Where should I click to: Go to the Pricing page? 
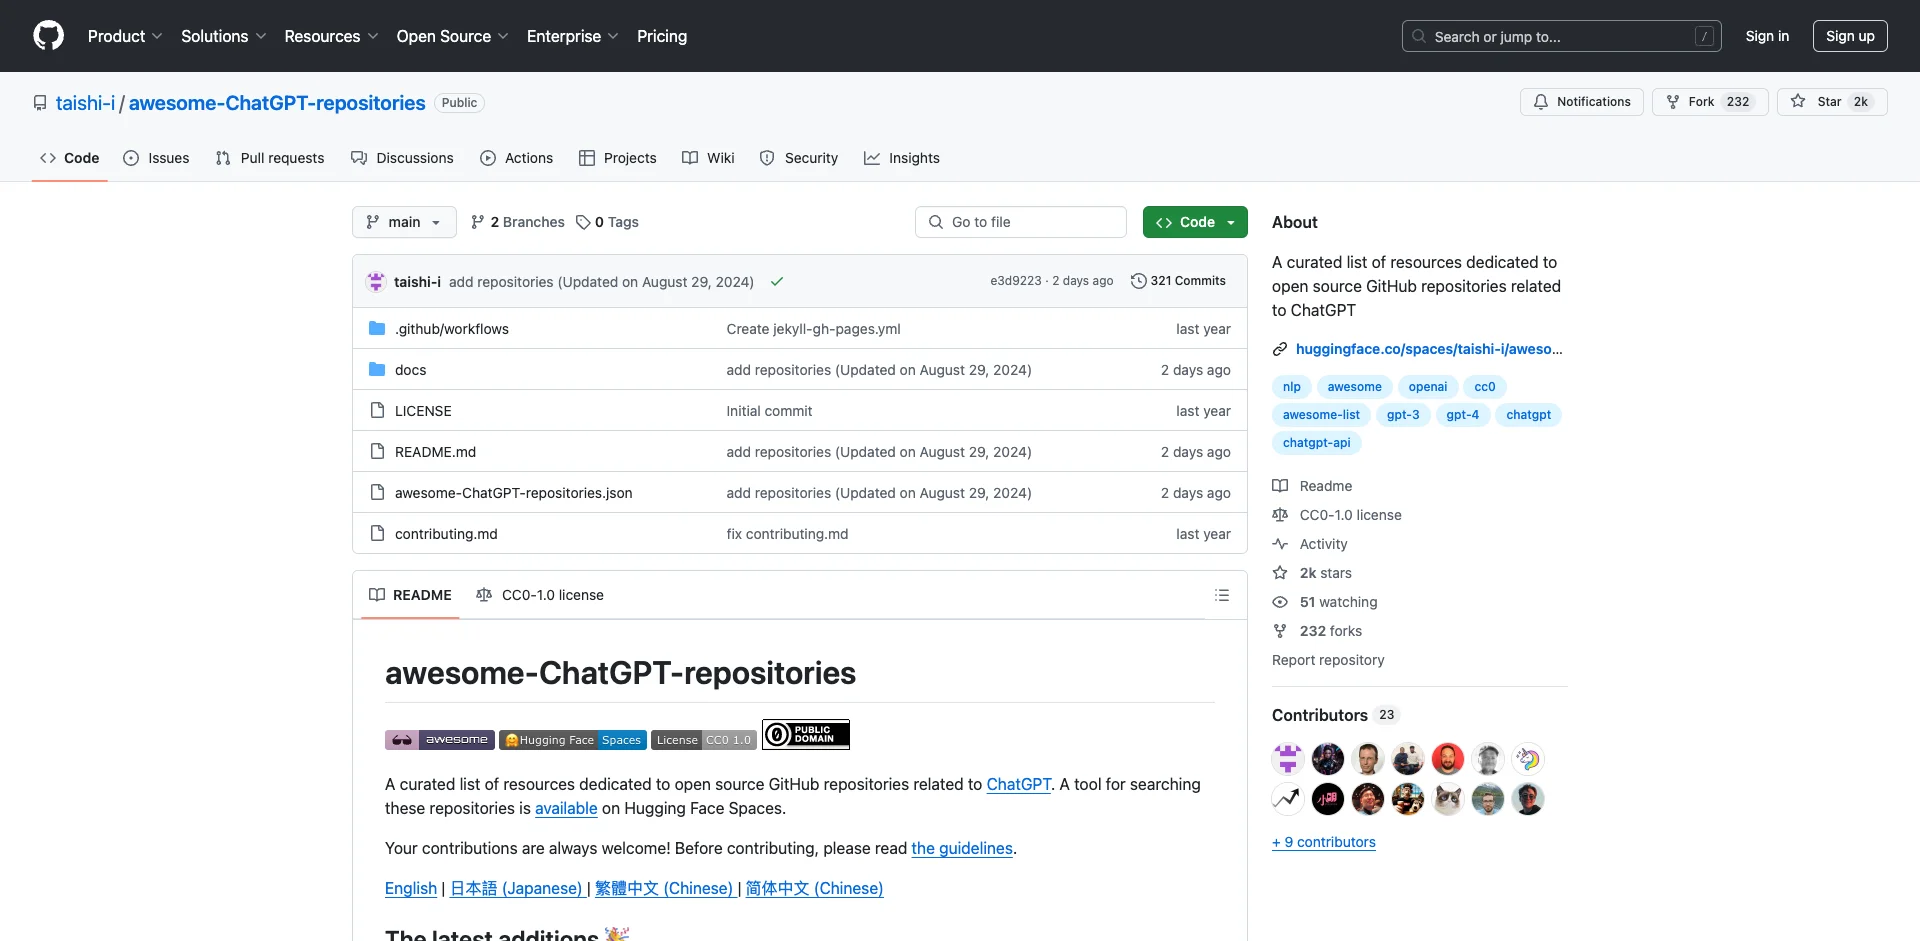point(662,36)
